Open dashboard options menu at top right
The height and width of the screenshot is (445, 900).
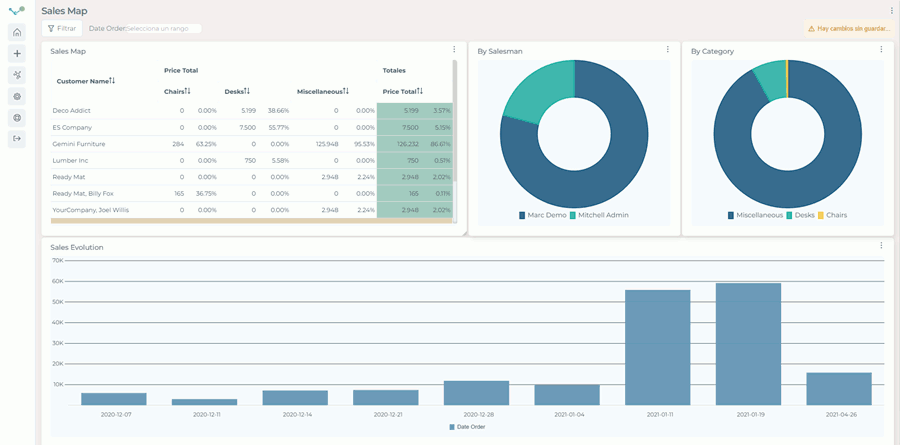(x=891, y=11)
